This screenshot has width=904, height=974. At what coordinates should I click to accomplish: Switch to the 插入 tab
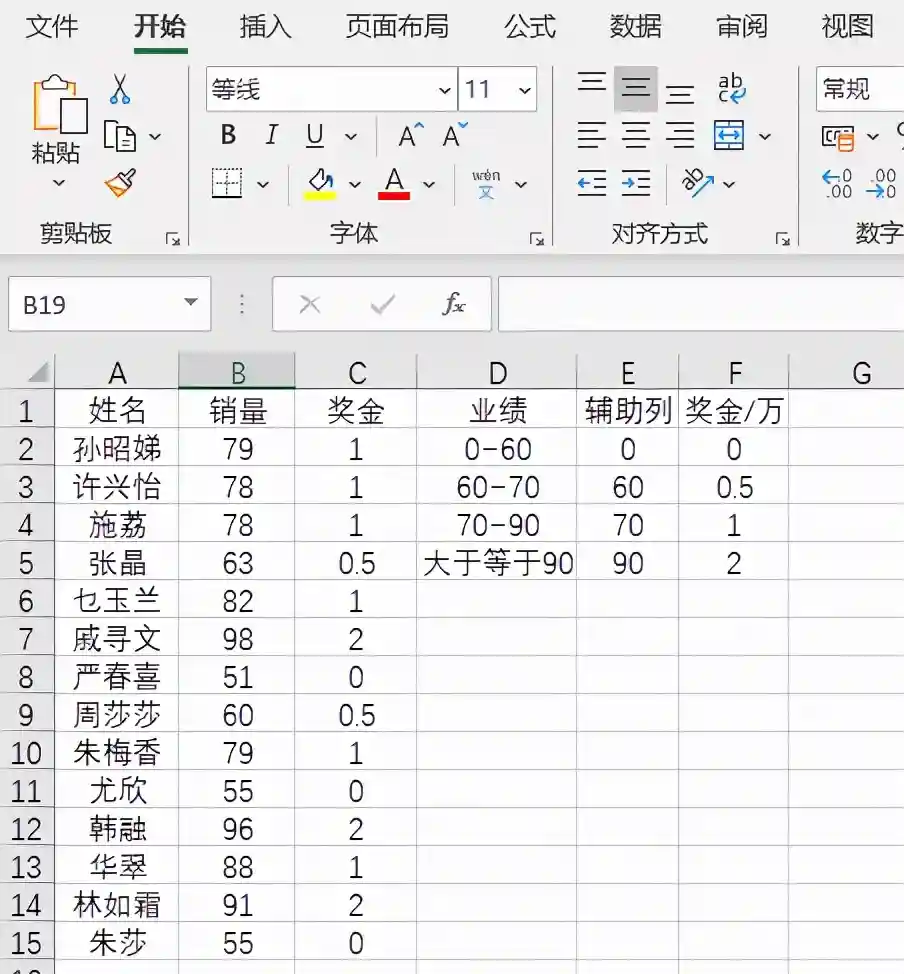point(266,26)
